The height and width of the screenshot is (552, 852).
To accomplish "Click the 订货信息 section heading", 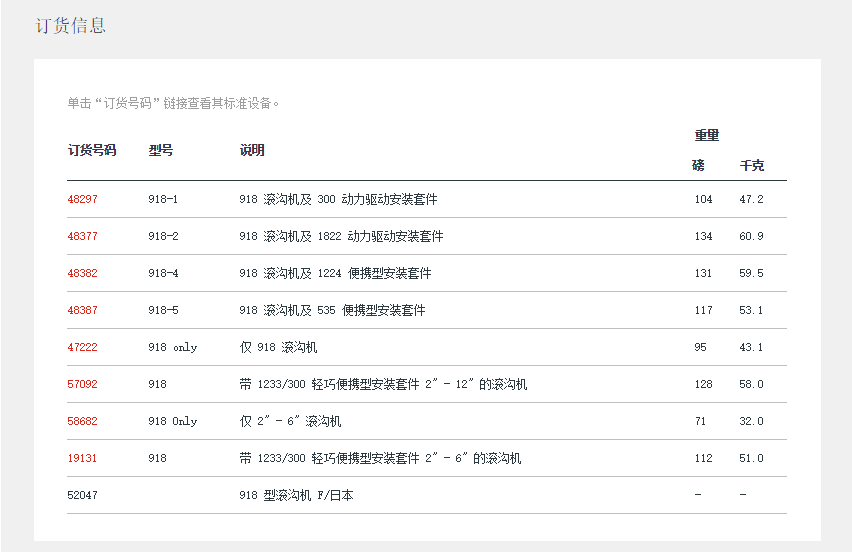I will (70, 26).
